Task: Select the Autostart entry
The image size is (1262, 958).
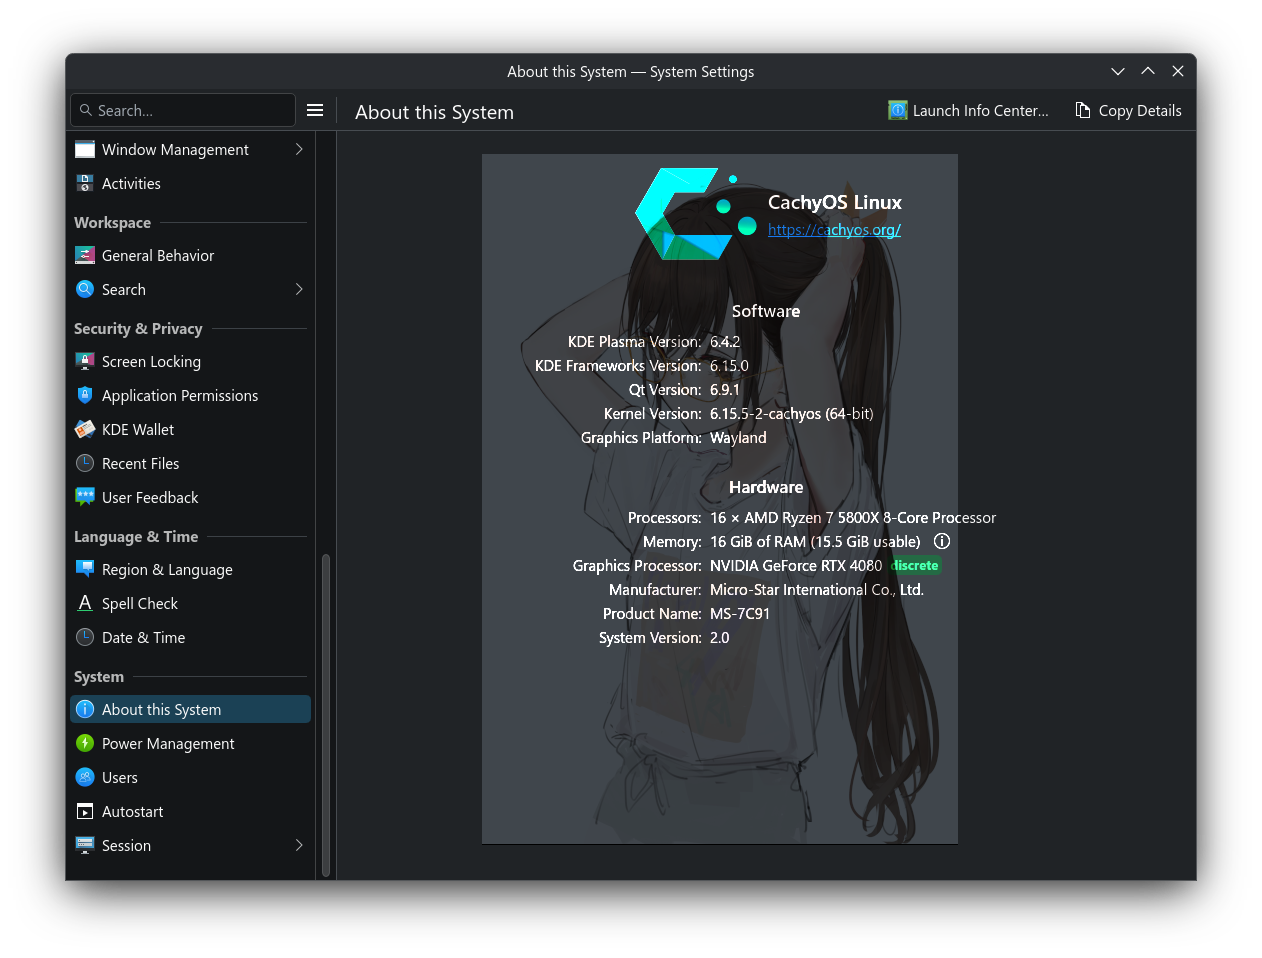Action: tap(190, 811)
